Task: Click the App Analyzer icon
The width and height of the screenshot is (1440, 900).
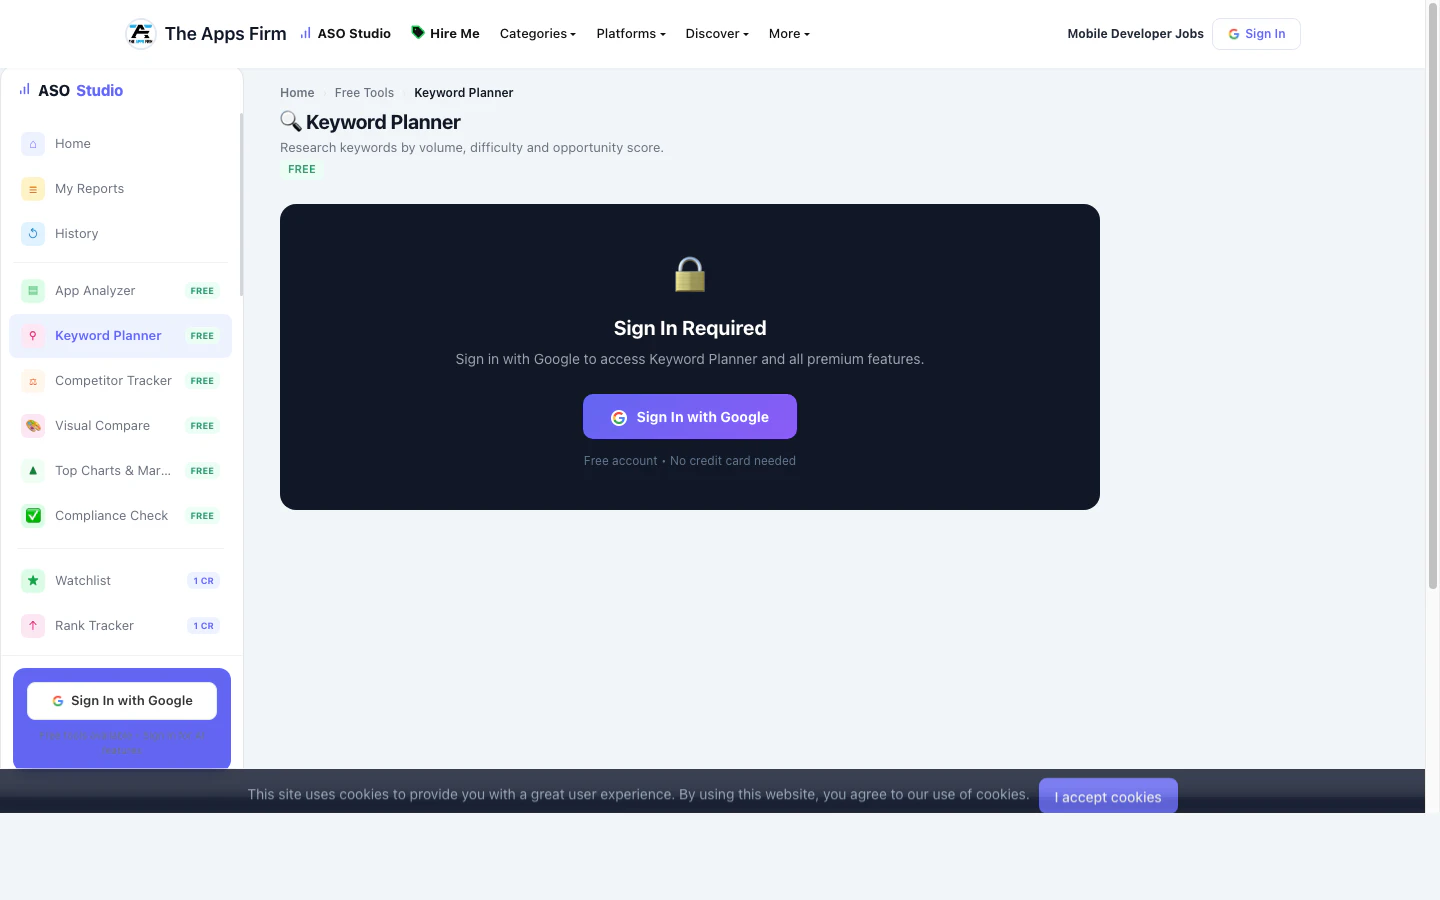Action: tap(33, 291)
